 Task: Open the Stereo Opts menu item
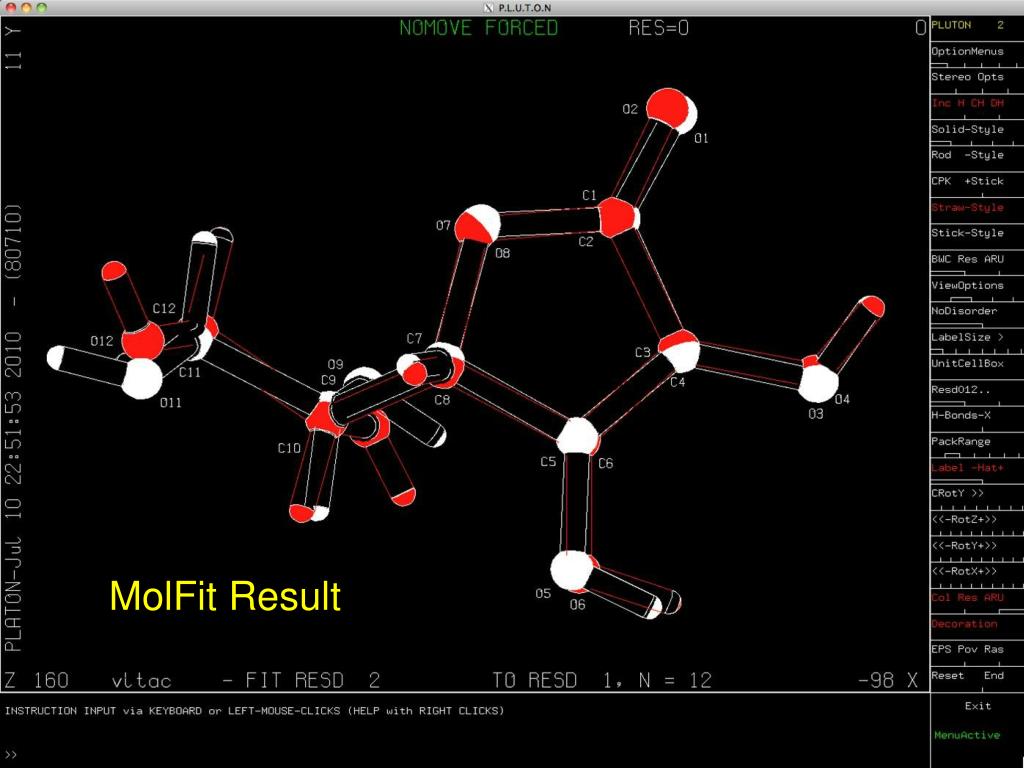(x=967, y=77)
